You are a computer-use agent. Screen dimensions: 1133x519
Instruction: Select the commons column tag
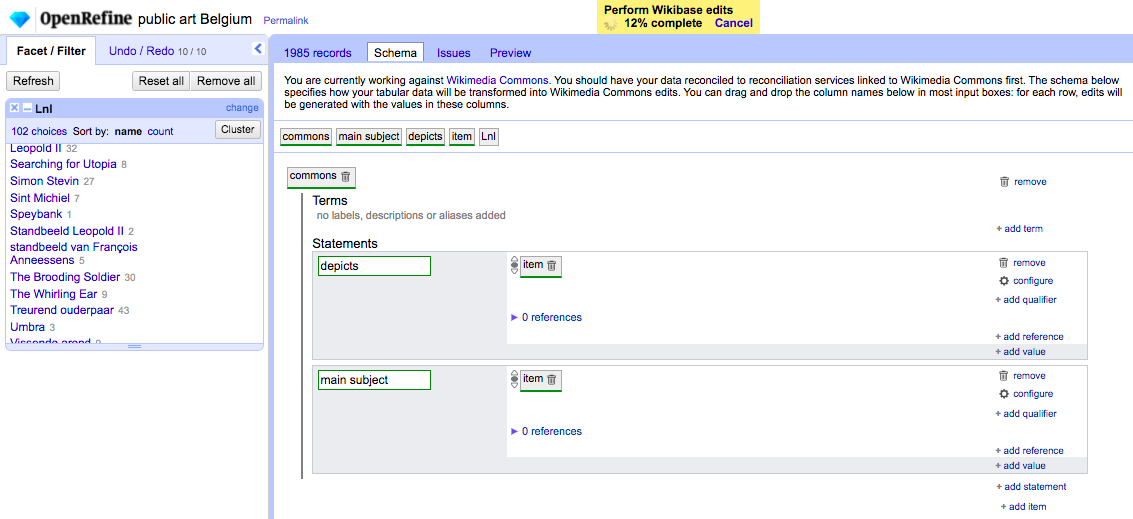[x=306, y=137]
